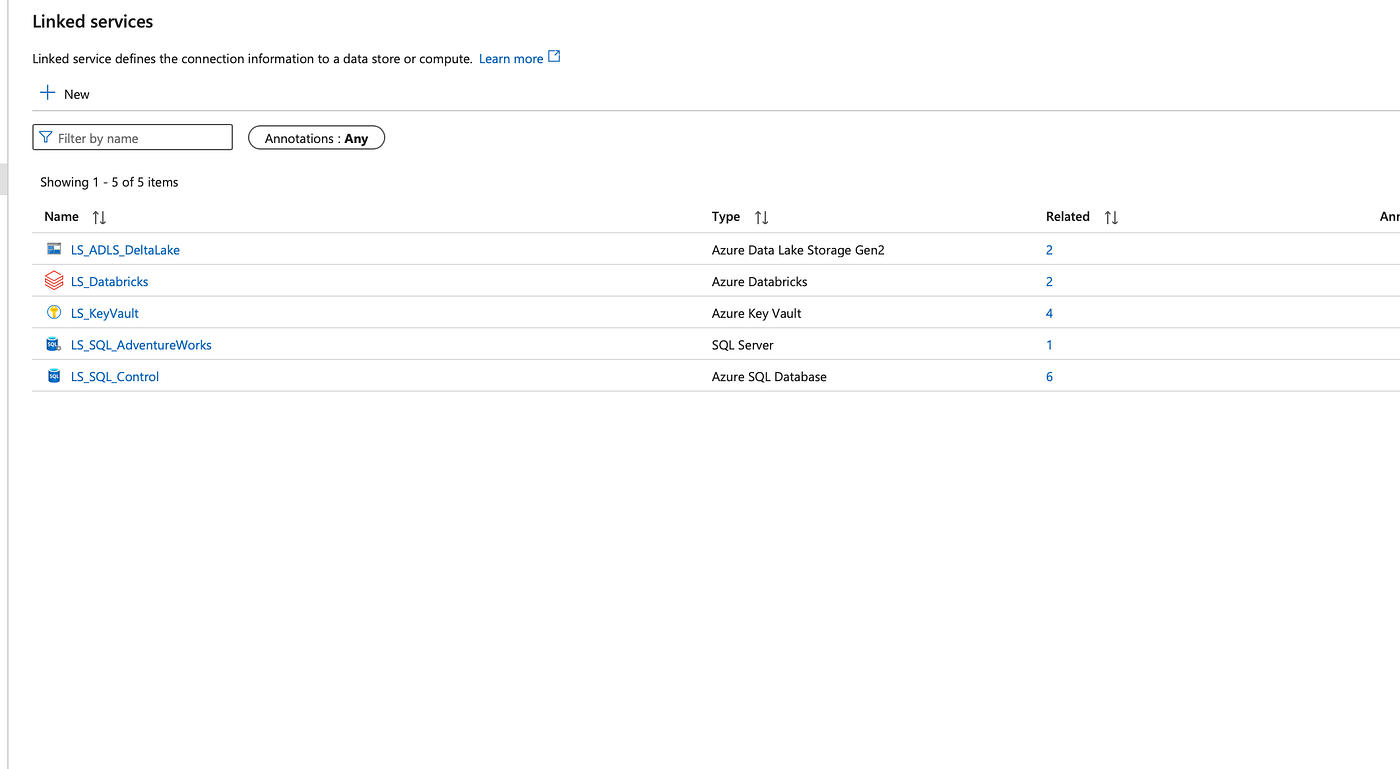Click the plus icon beside New
The height and width of the screenshot is (769, 1400).
[x=47, y=93]
